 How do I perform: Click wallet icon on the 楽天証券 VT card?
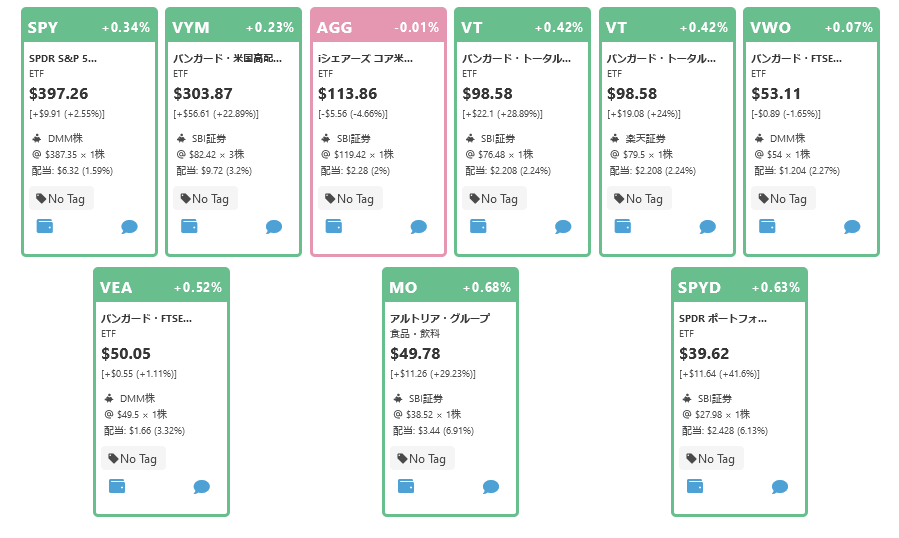tap(623, 226)
